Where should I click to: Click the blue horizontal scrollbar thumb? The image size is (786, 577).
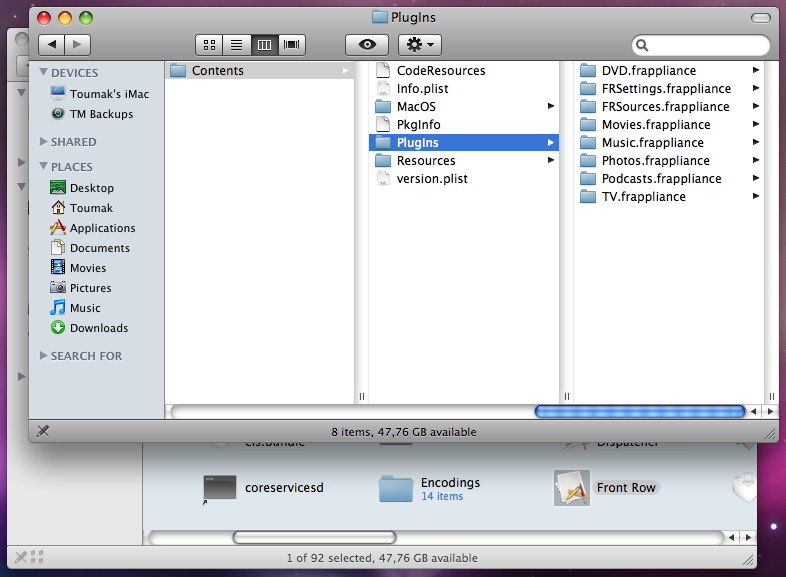click(x=640, y=412)
